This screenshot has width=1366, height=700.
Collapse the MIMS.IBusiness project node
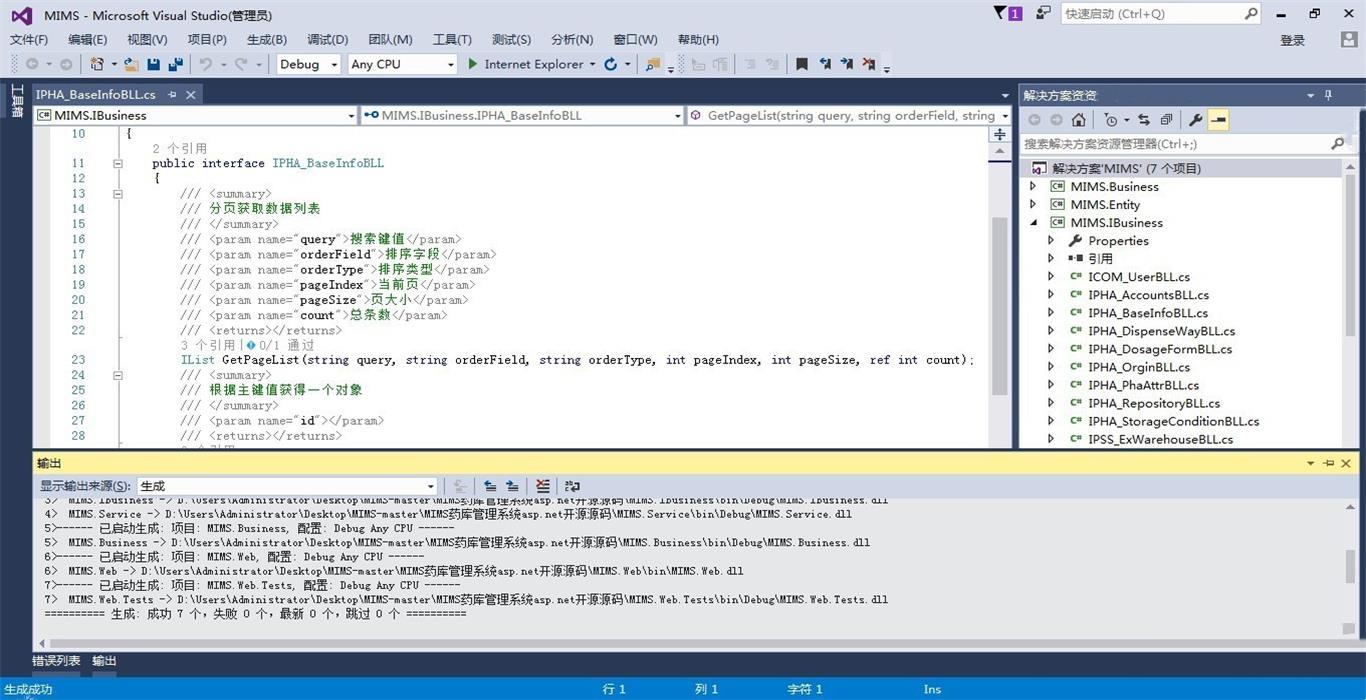tap(1033, 222)
